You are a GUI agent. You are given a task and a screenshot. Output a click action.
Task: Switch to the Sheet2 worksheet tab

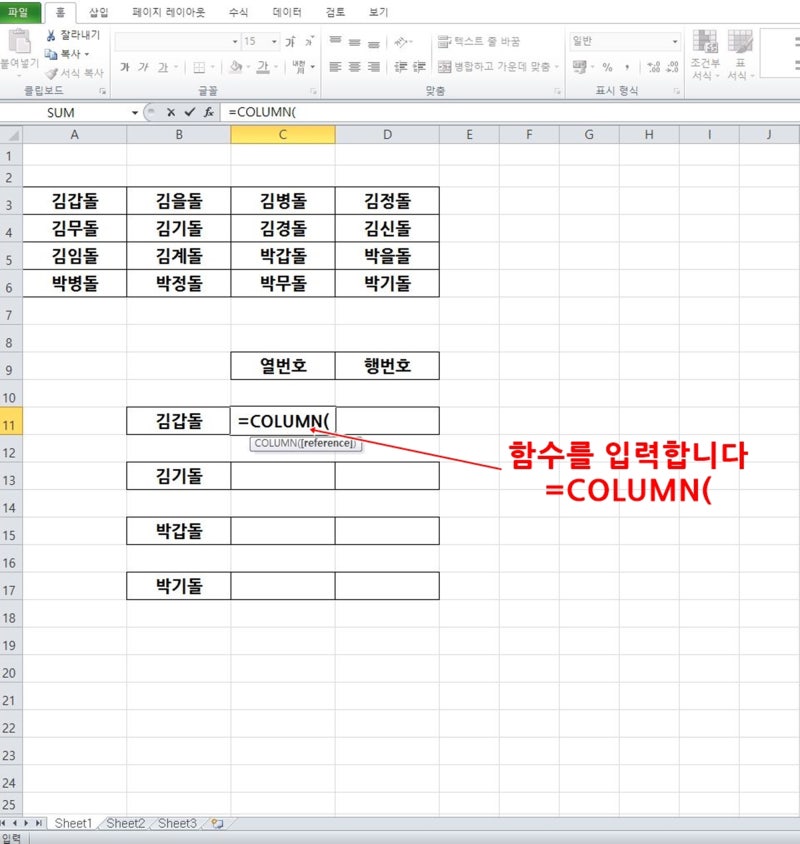[x=125, y=823]
